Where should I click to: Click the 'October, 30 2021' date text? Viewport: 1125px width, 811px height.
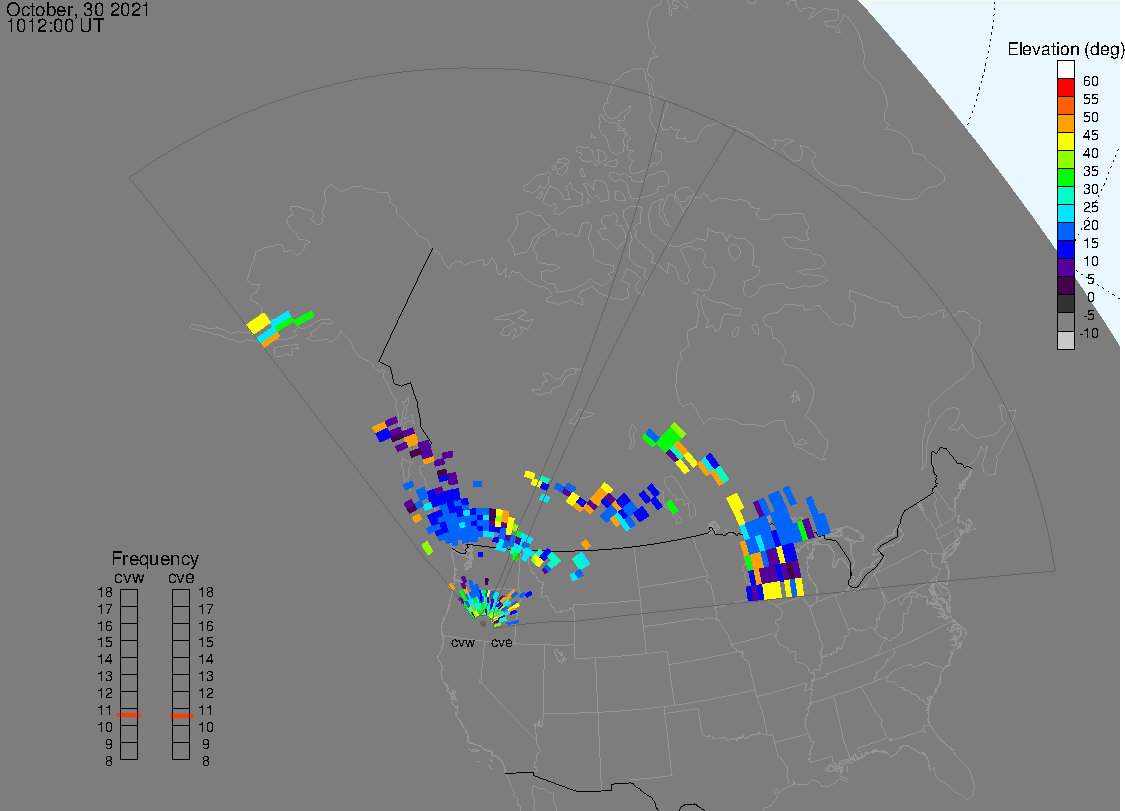click(77, 9)
